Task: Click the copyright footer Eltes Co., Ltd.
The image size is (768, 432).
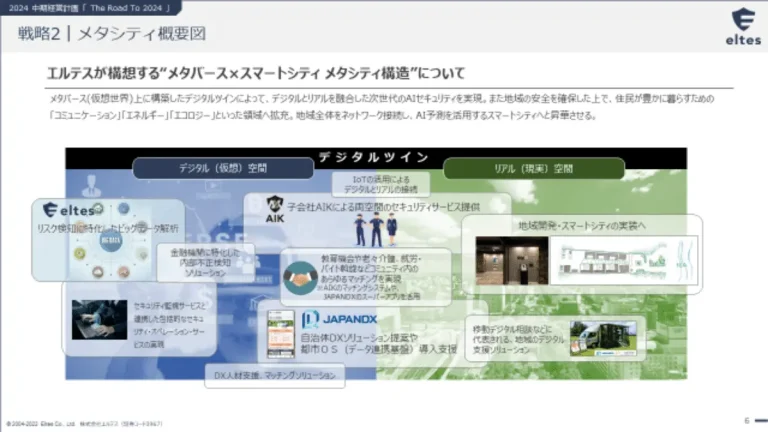Action: [x=84, y=424]
